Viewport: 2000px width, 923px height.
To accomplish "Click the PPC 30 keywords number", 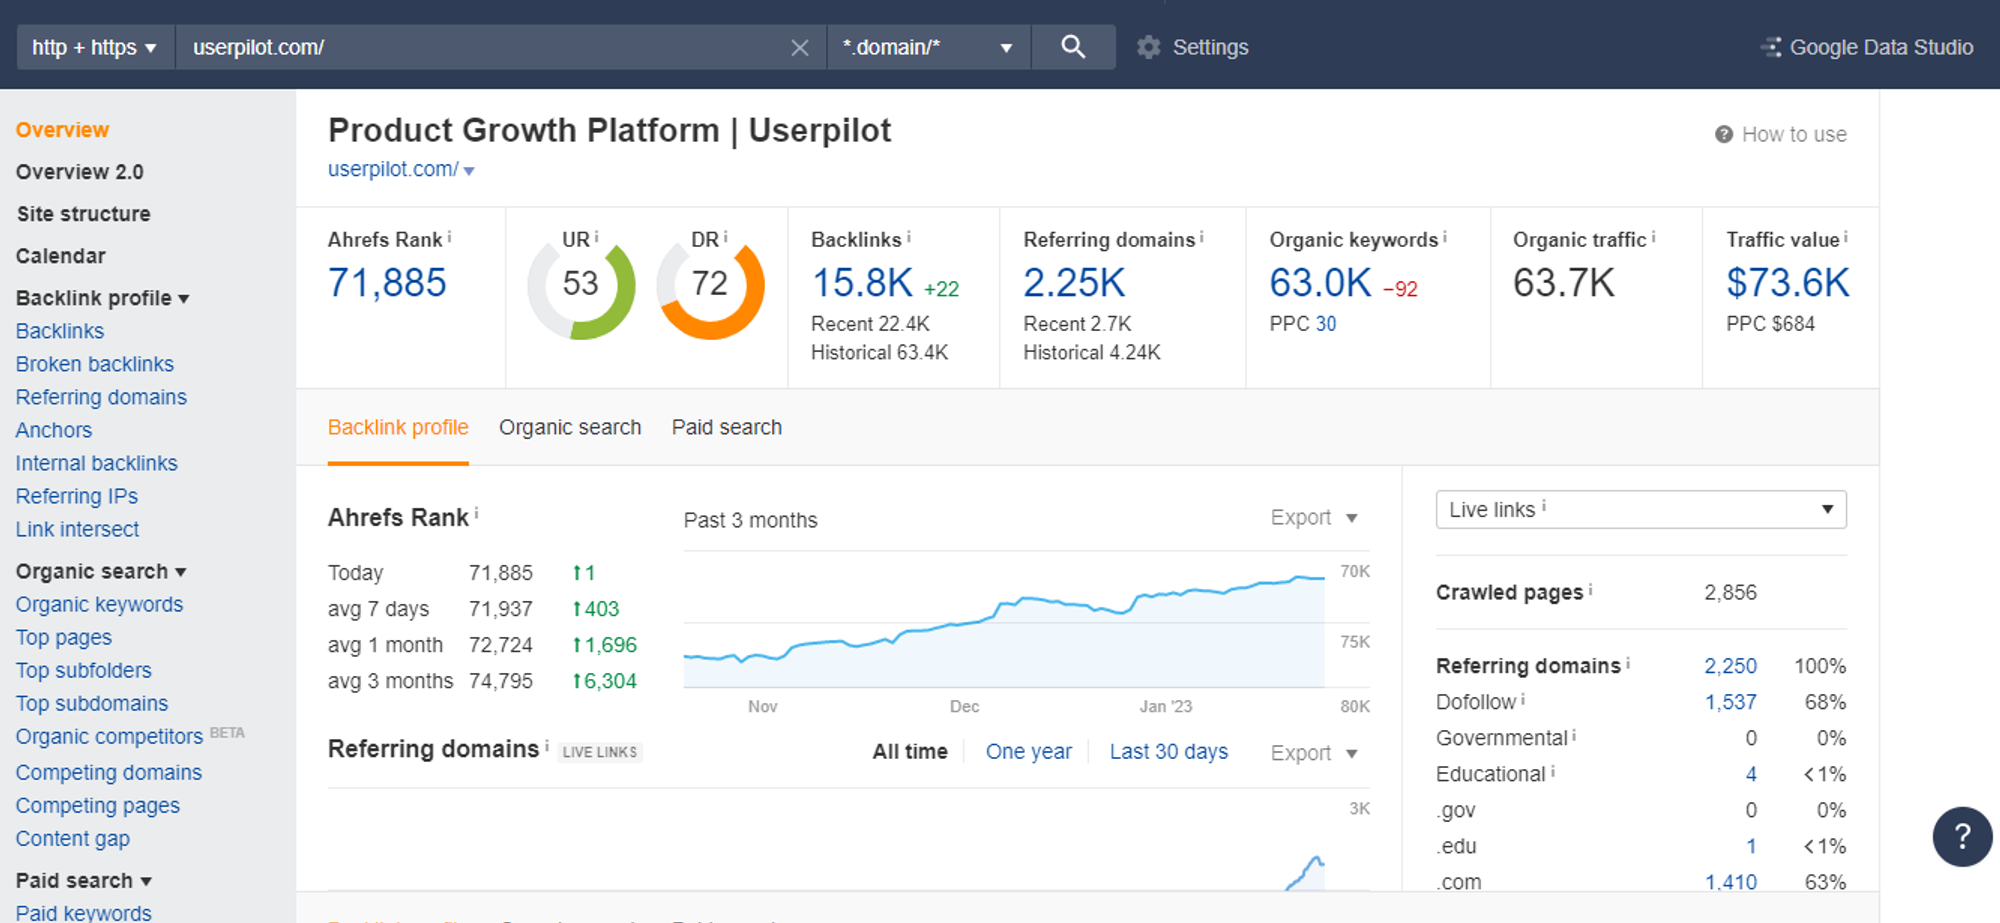I will (x=1326, y=324).
